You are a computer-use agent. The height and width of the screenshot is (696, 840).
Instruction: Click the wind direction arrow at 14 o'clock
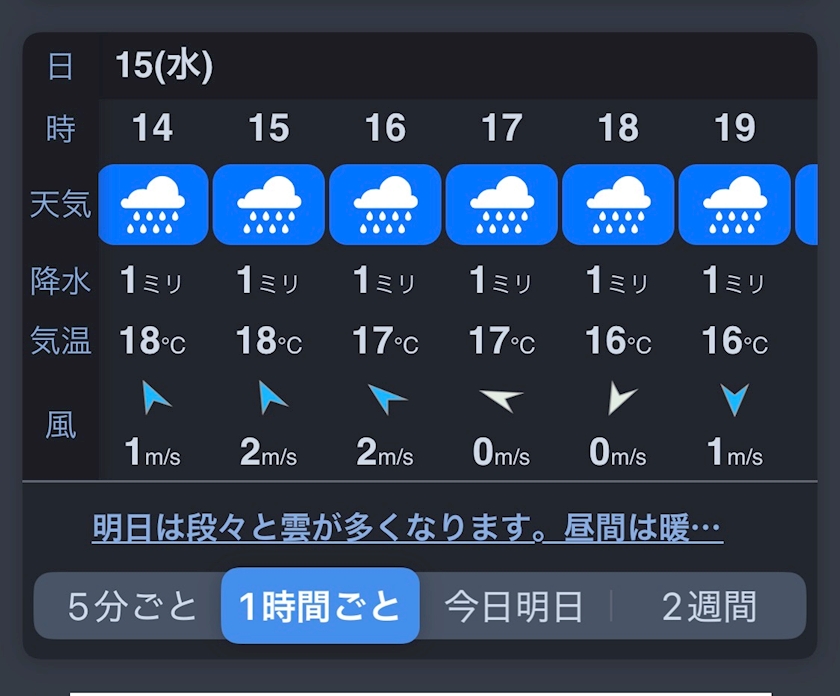point(155,399)
